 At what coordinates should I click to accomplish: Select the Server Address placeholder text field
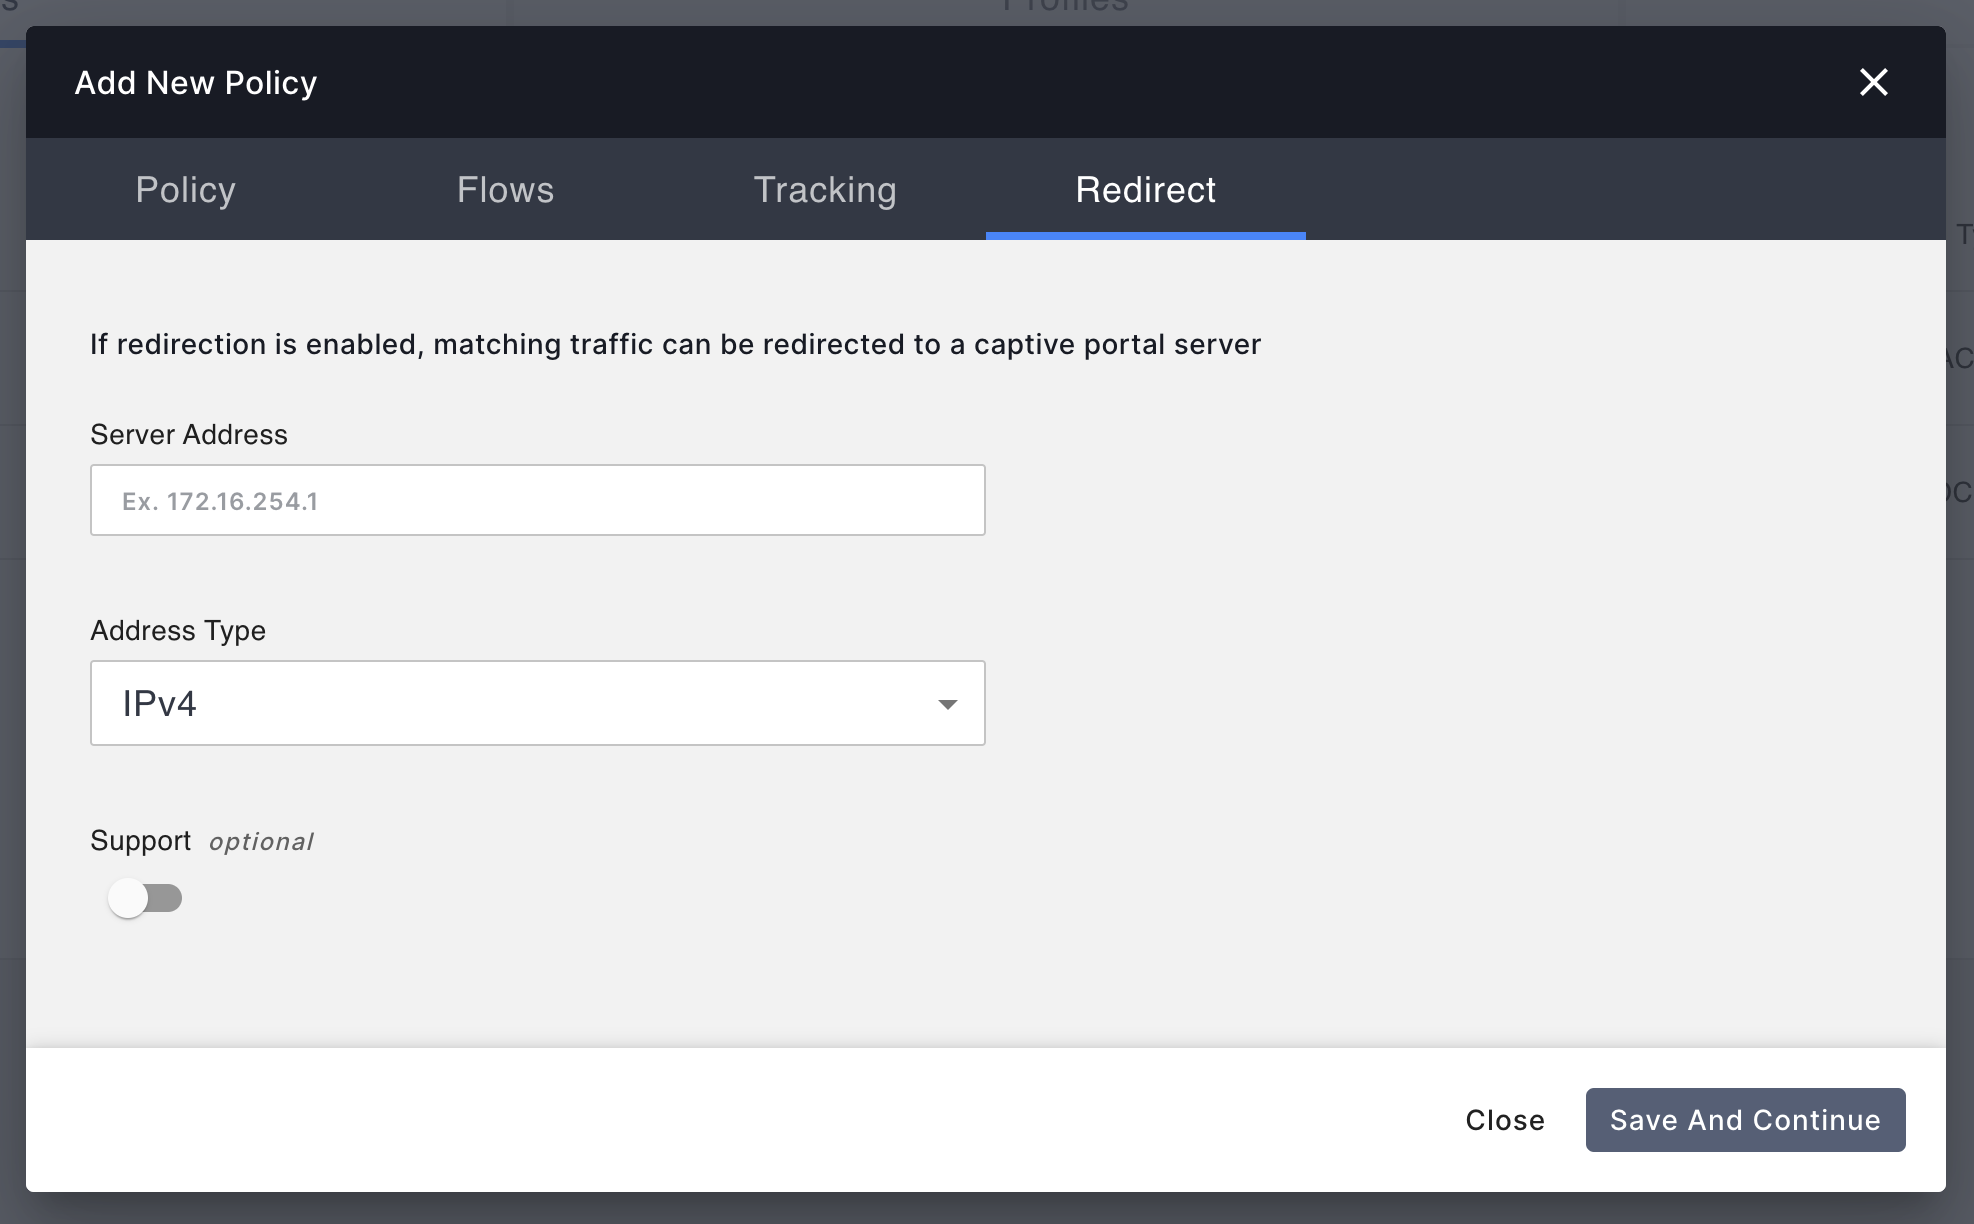pos(538,499)
